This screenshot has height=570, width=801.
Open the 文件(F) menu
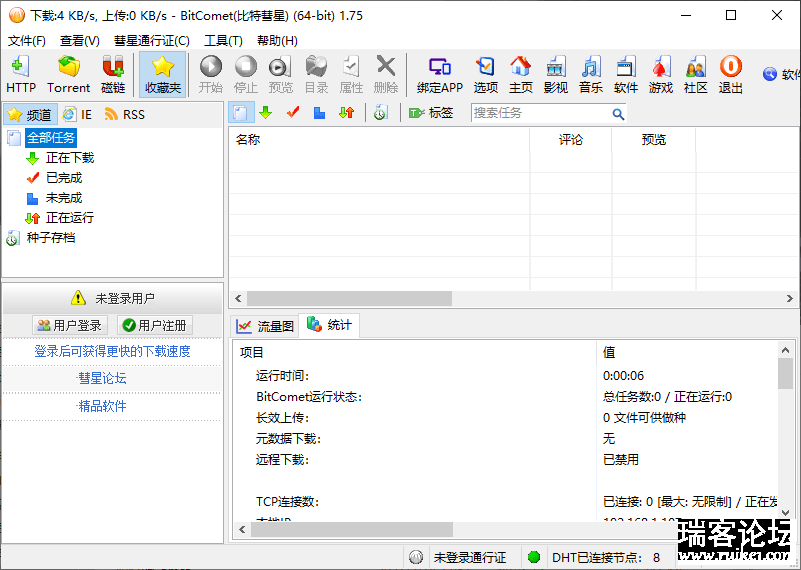click(27, 40)
